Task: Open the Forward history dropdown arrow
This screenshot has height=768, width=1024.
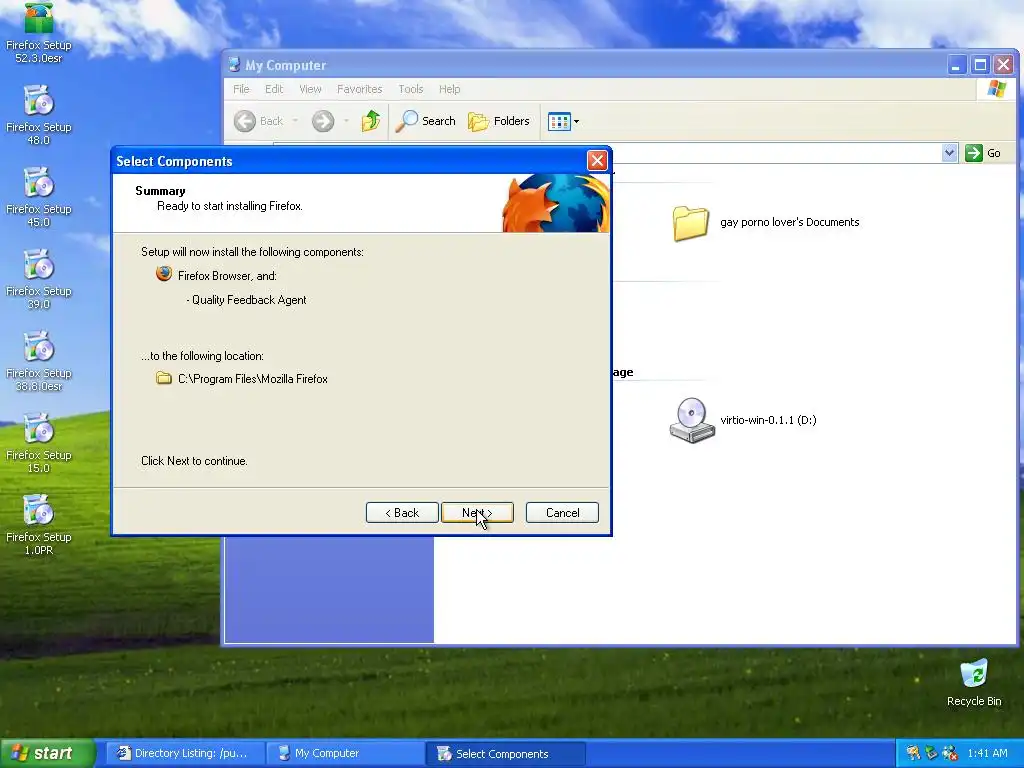Action: click(346, 121)
